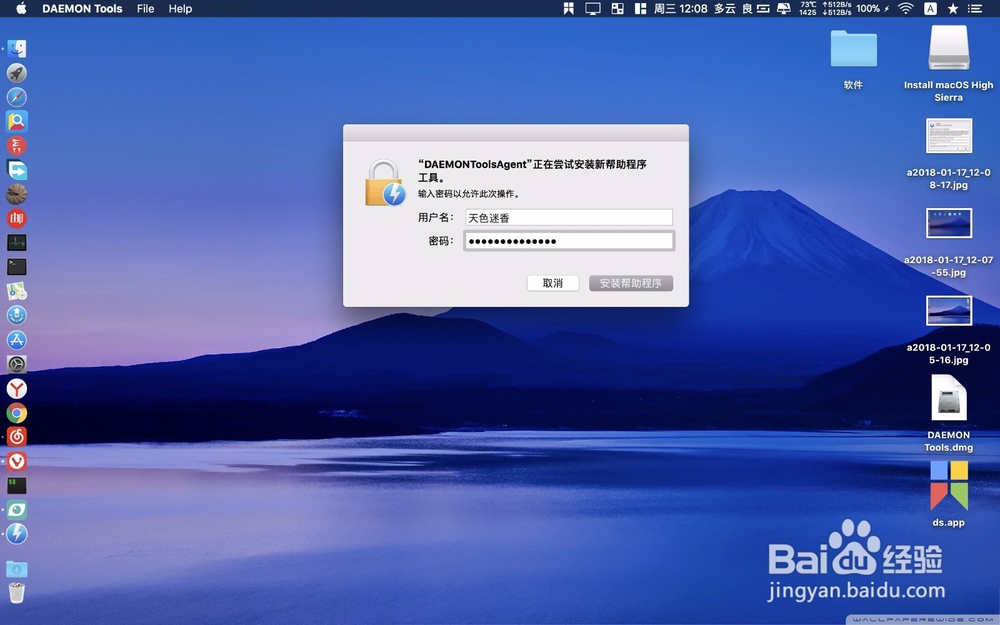The width and height of the screenshot is (1000, 625).
Task: Open Activity Monitor from the dock
Action: coord(17,242)
